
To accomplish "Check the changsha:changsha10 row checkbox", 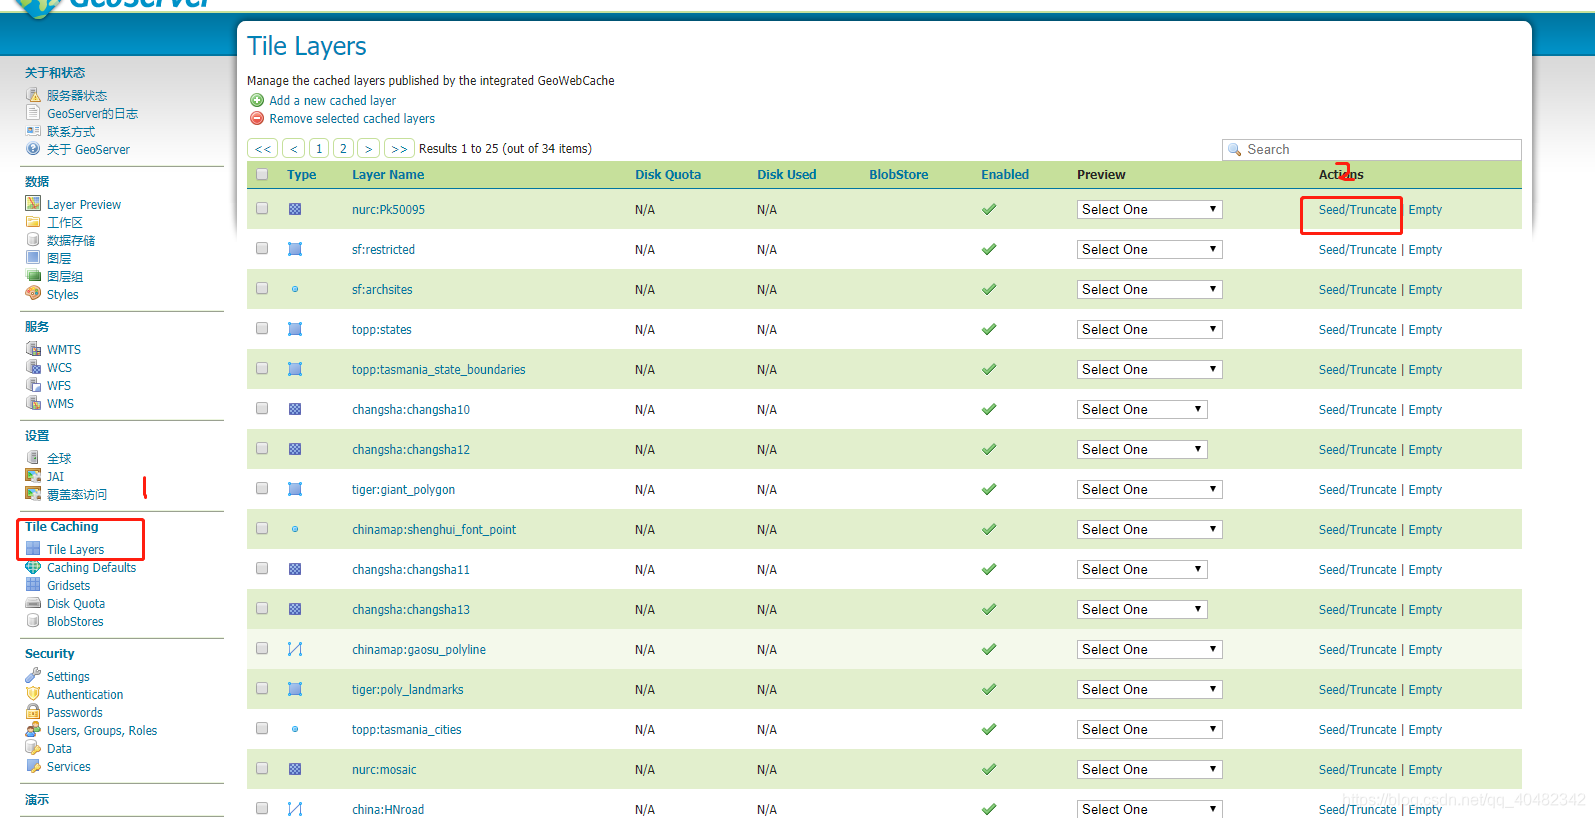I will pos(262,408).
